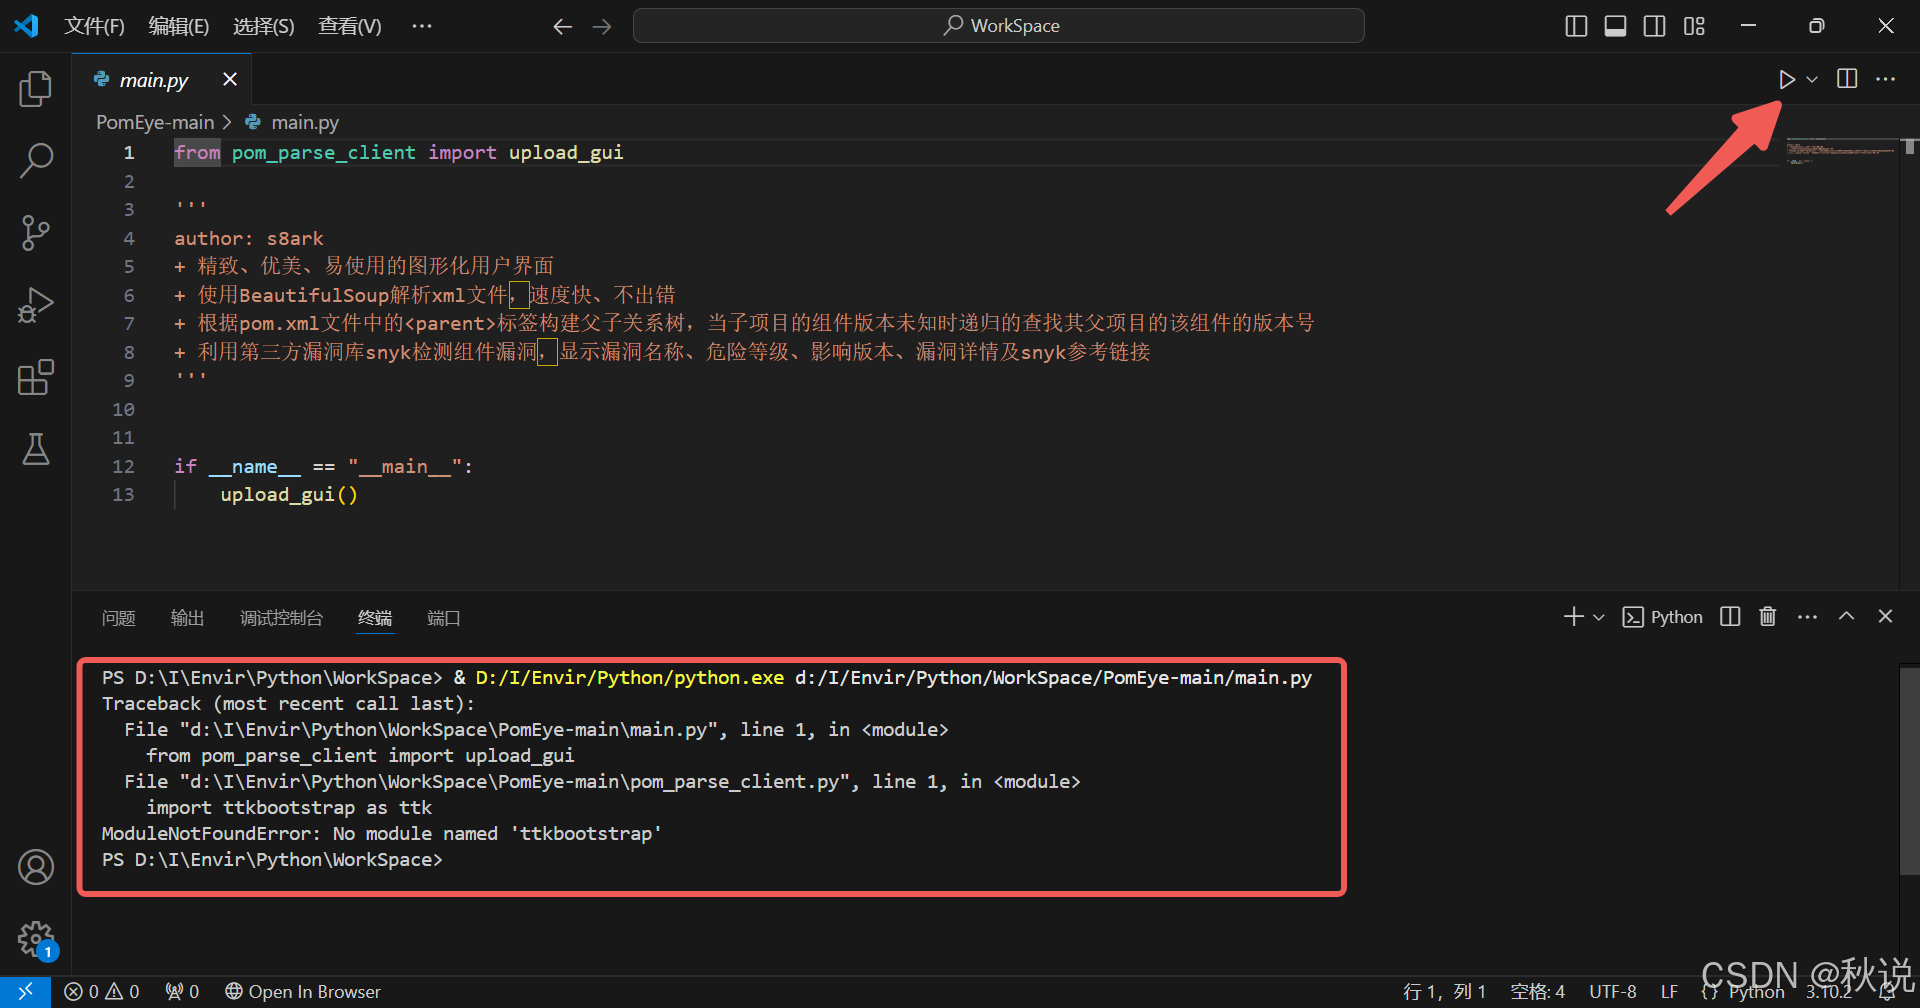Open terminal panel more actions ellipsis
Image resolution: width=1920 pixels, height=1008 pixels.
point(1807,617)
